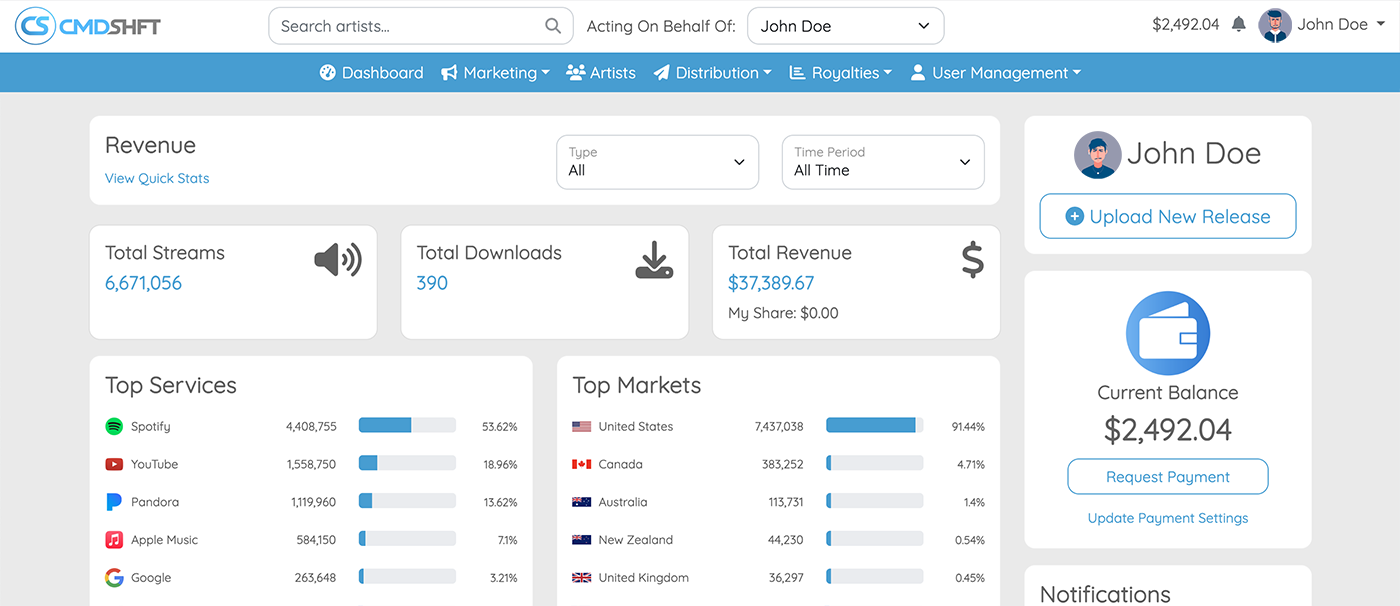This screenshot has height=606, width=1400.
Task: Click the download icon on Total Downloads card
Action: pyautogui.click(x=654, y=260)
